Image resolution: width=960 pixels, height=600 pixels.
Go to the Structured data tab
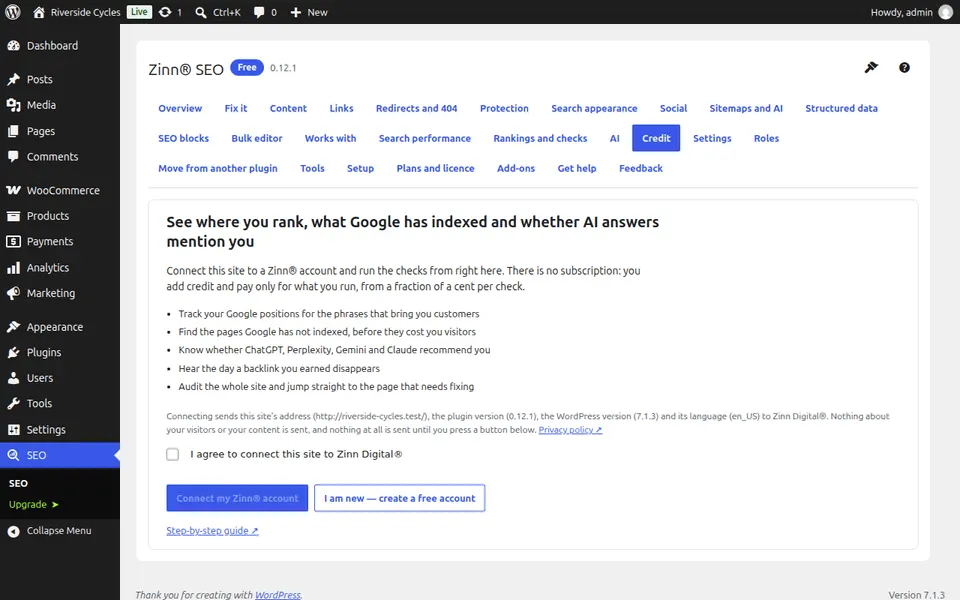(841, 108)
